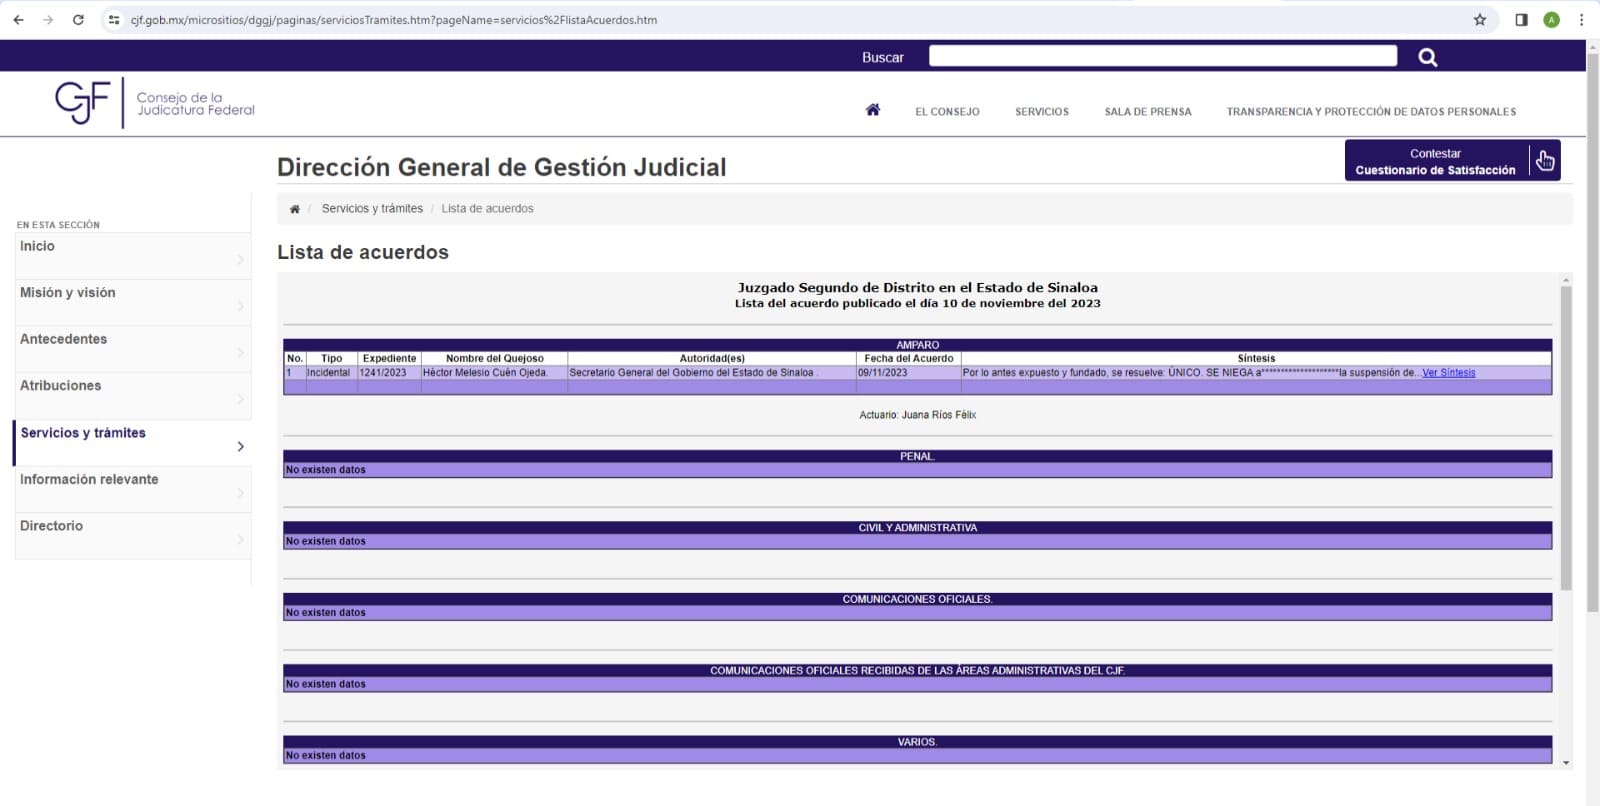Reload the page with the refresh icon
Screen dimensions: 1600x806
tap(78, 20)
